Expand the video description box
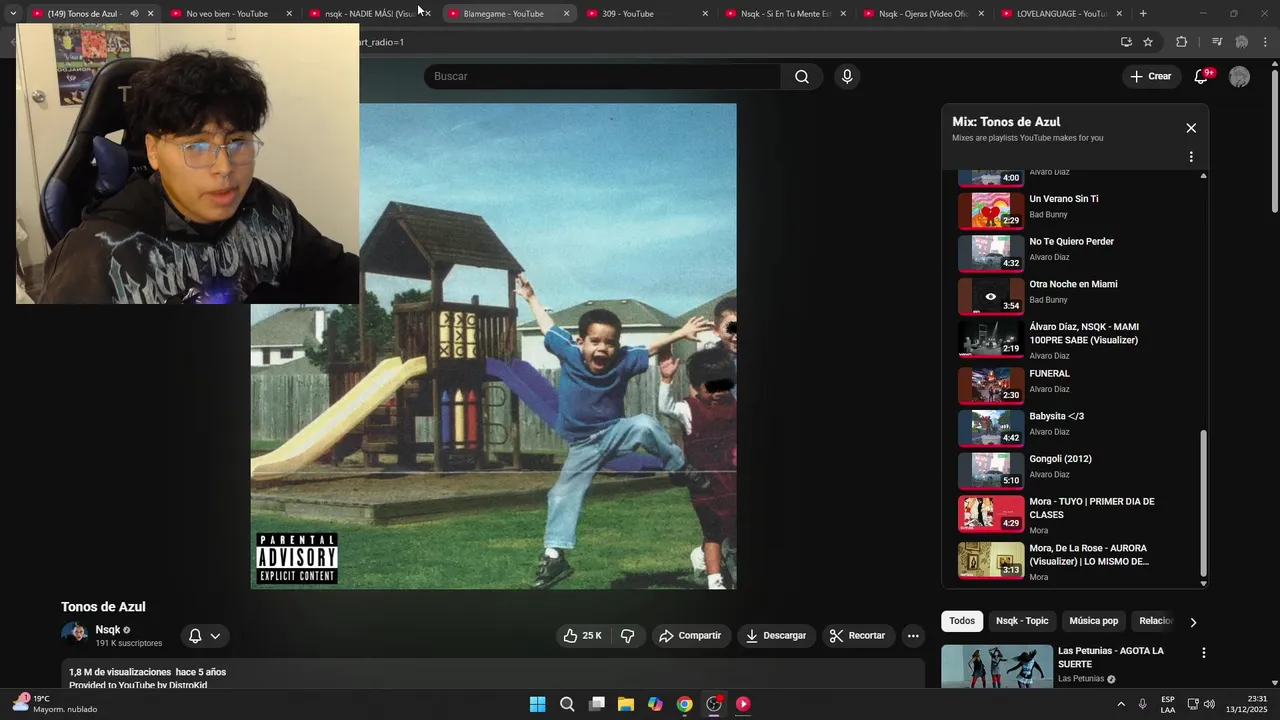The height and width of the screenshot is (720, 1280). [493, 675]
